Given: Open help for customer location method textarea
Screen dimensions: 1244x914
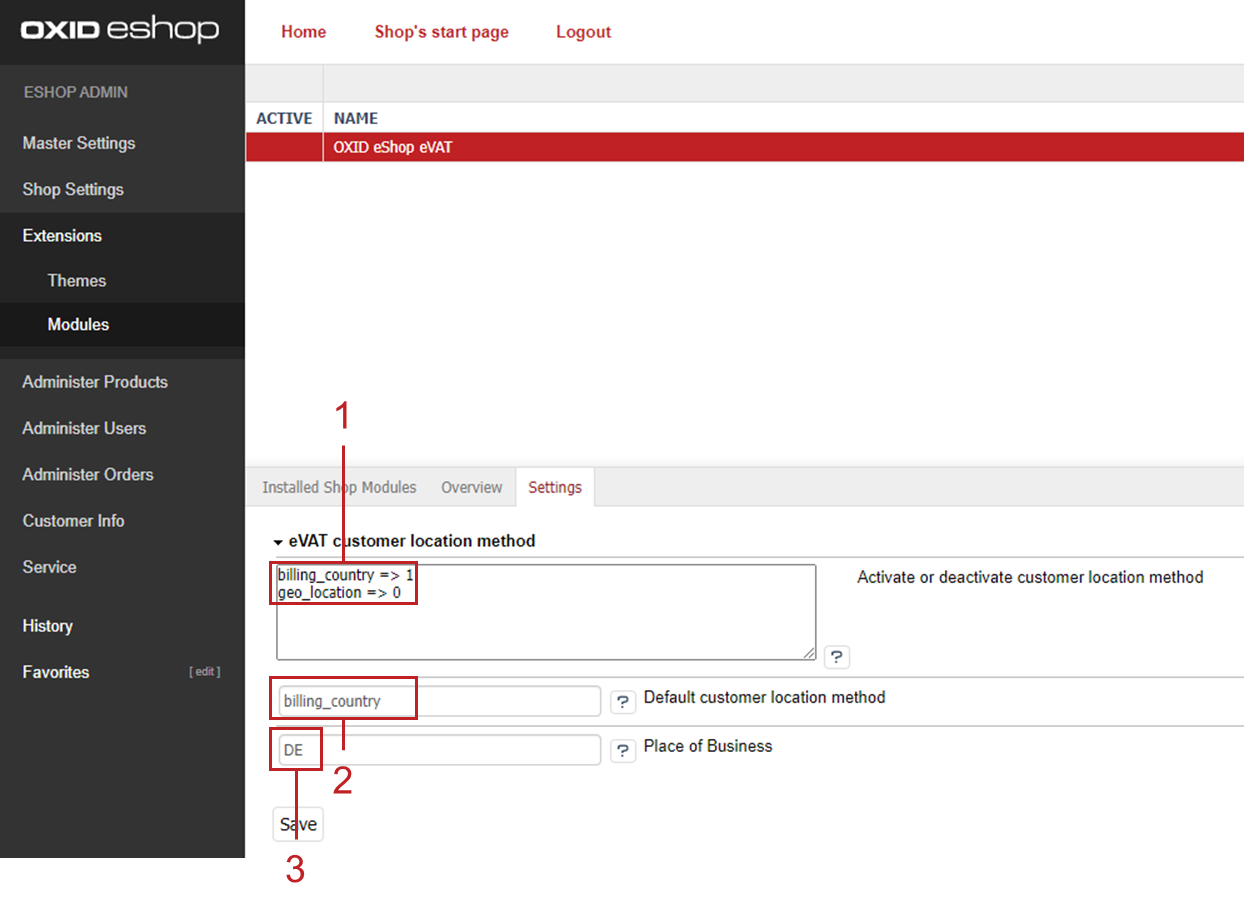Looking at the screenshot, I should tap(837, 657).
